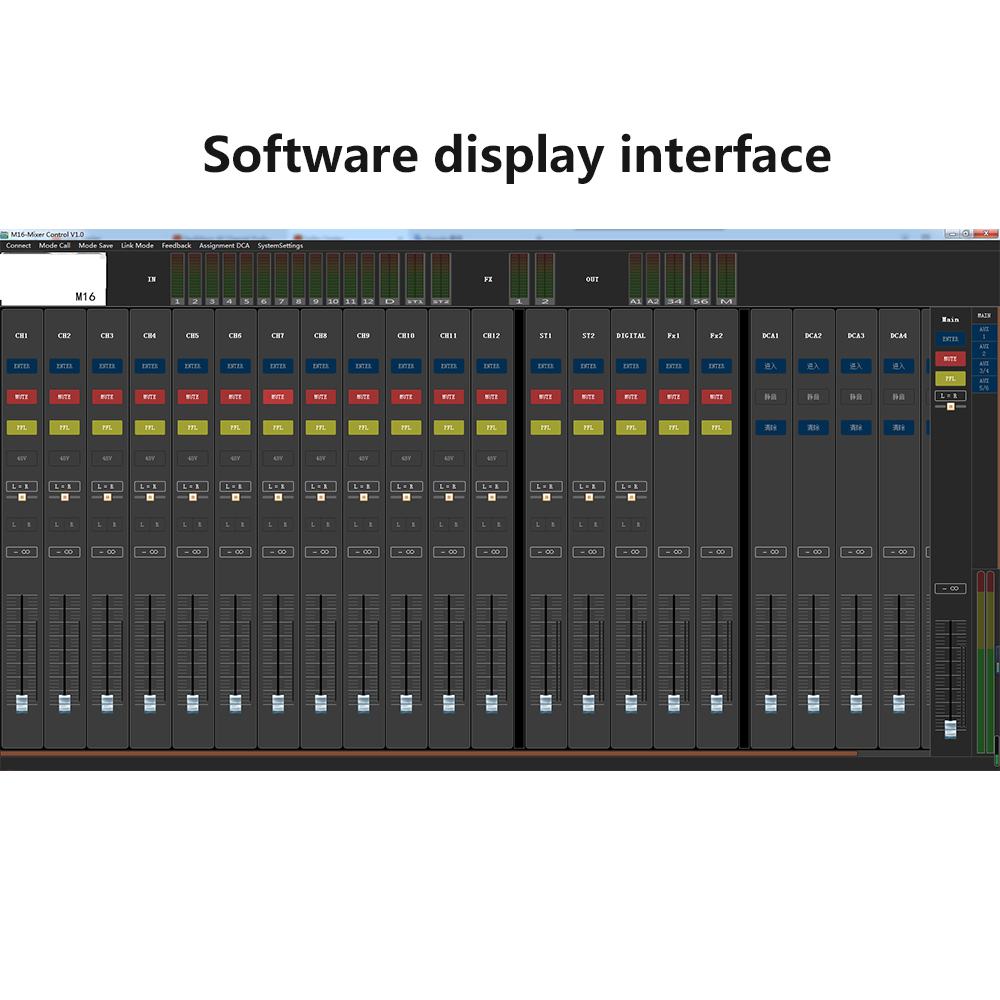1000x1000 pixels.
Task: Close the M16-Mixer Control window
Action: point(986,234)
